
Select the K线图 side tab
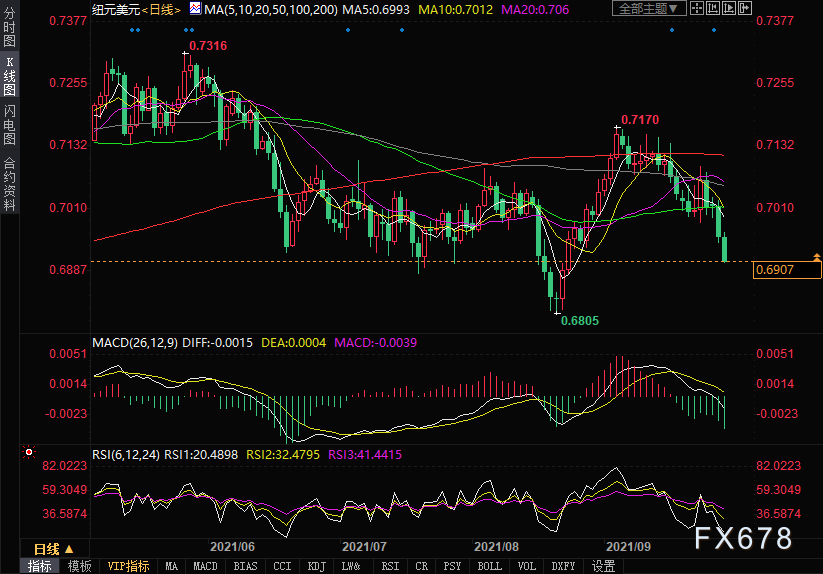(9, 76)
